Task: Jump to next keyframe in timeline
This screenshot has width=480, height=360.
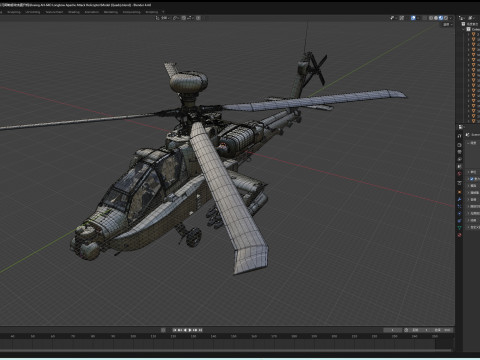Action: 195,330
